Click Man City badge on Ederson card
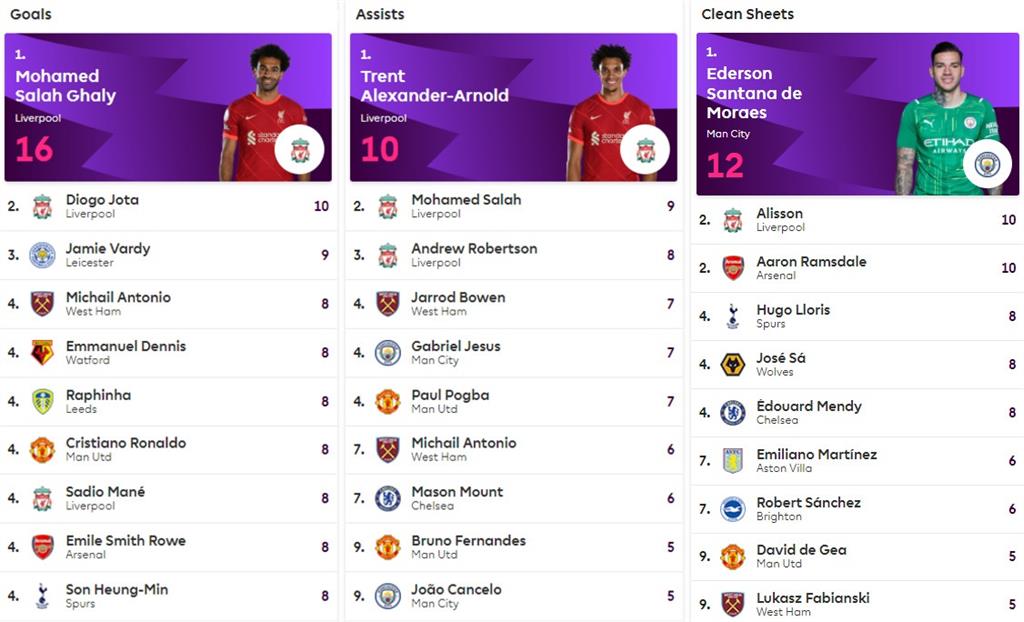The width and height of the screenshot is (1024, 622). point(987,164)
